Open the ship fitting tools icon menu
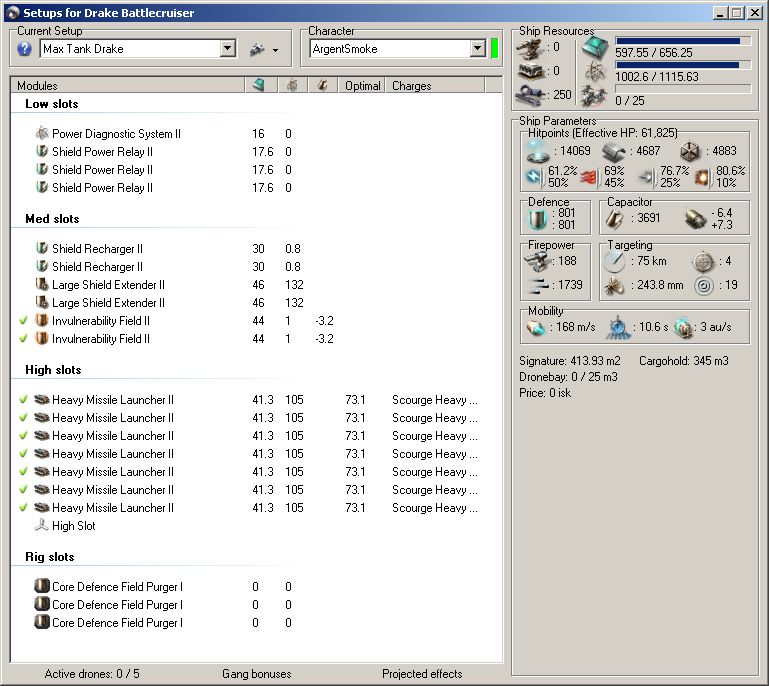The height and width of the screenshot is (686, 769). (x=264, y=49)
